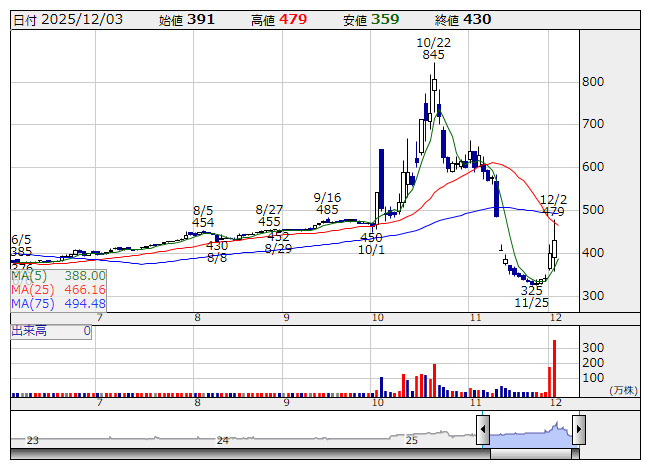This screenshot has width=653, height=470.
Task: Click the tallest red volume bar
Action: coord(554,364)
